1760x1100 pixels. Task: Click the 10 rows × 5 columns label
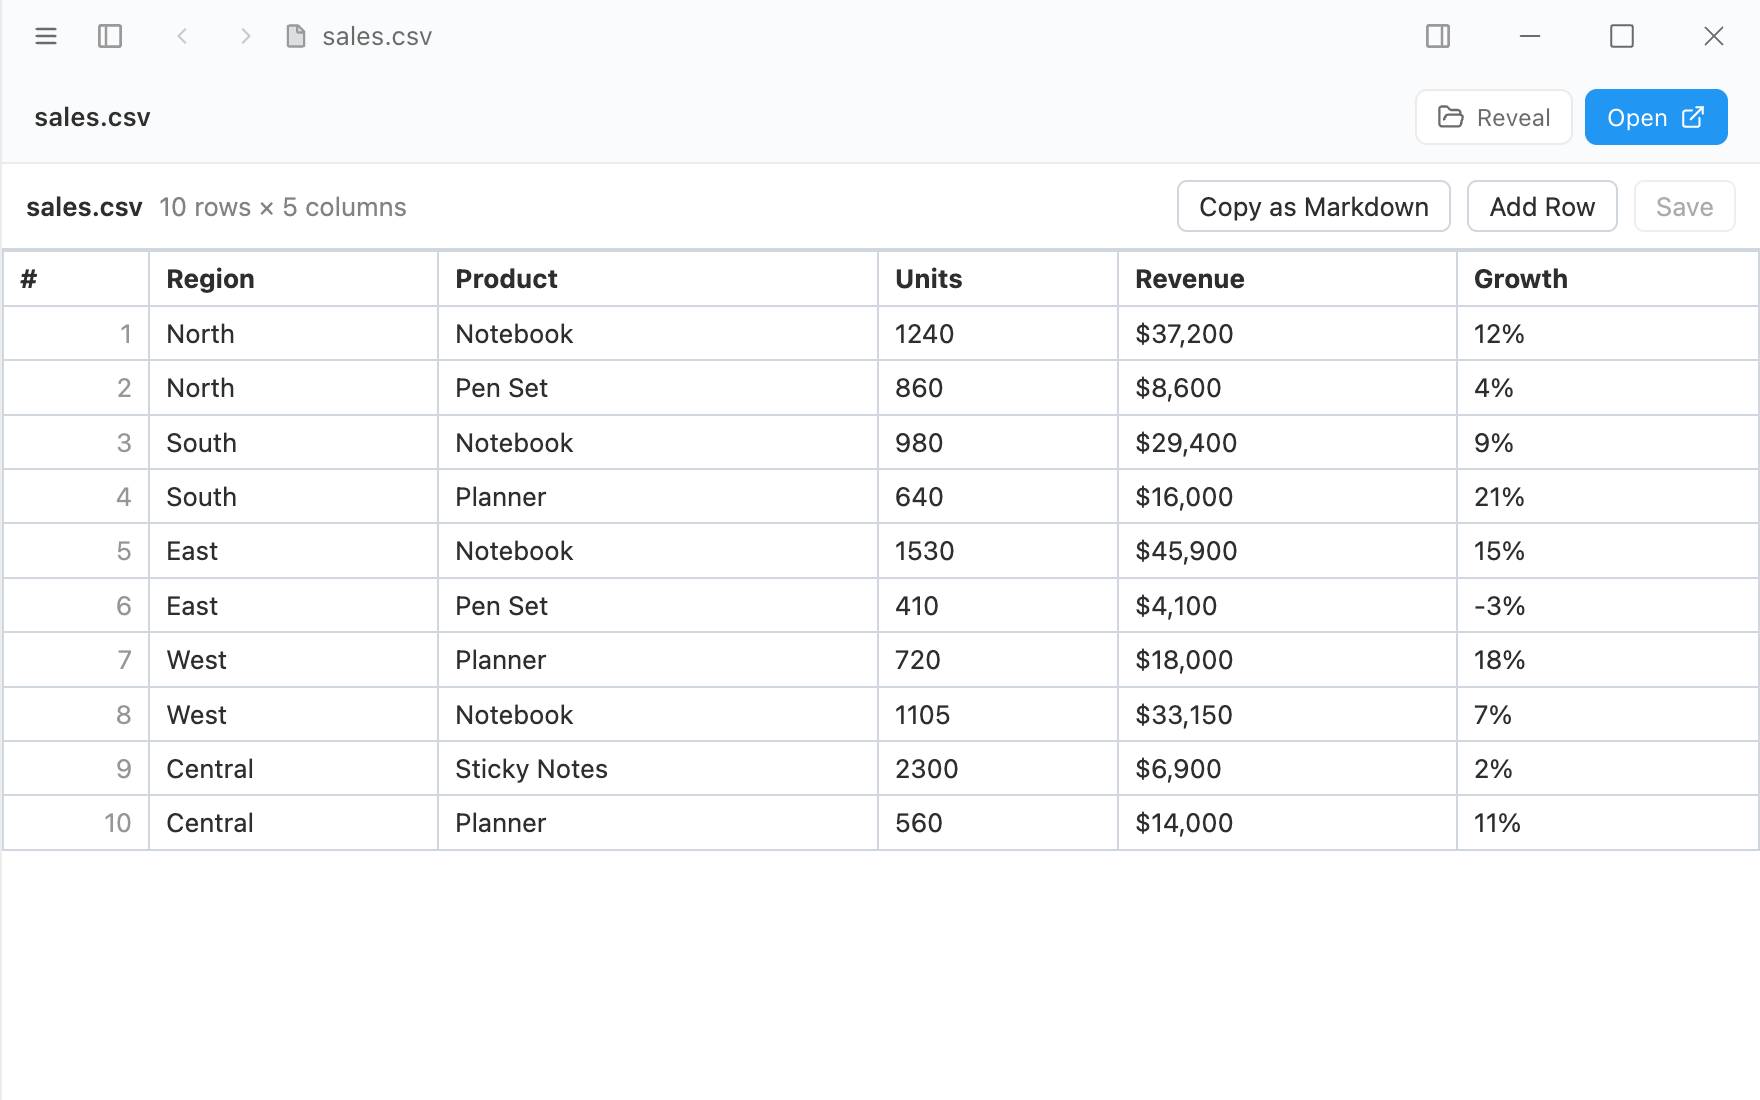(x=283, y=207)
